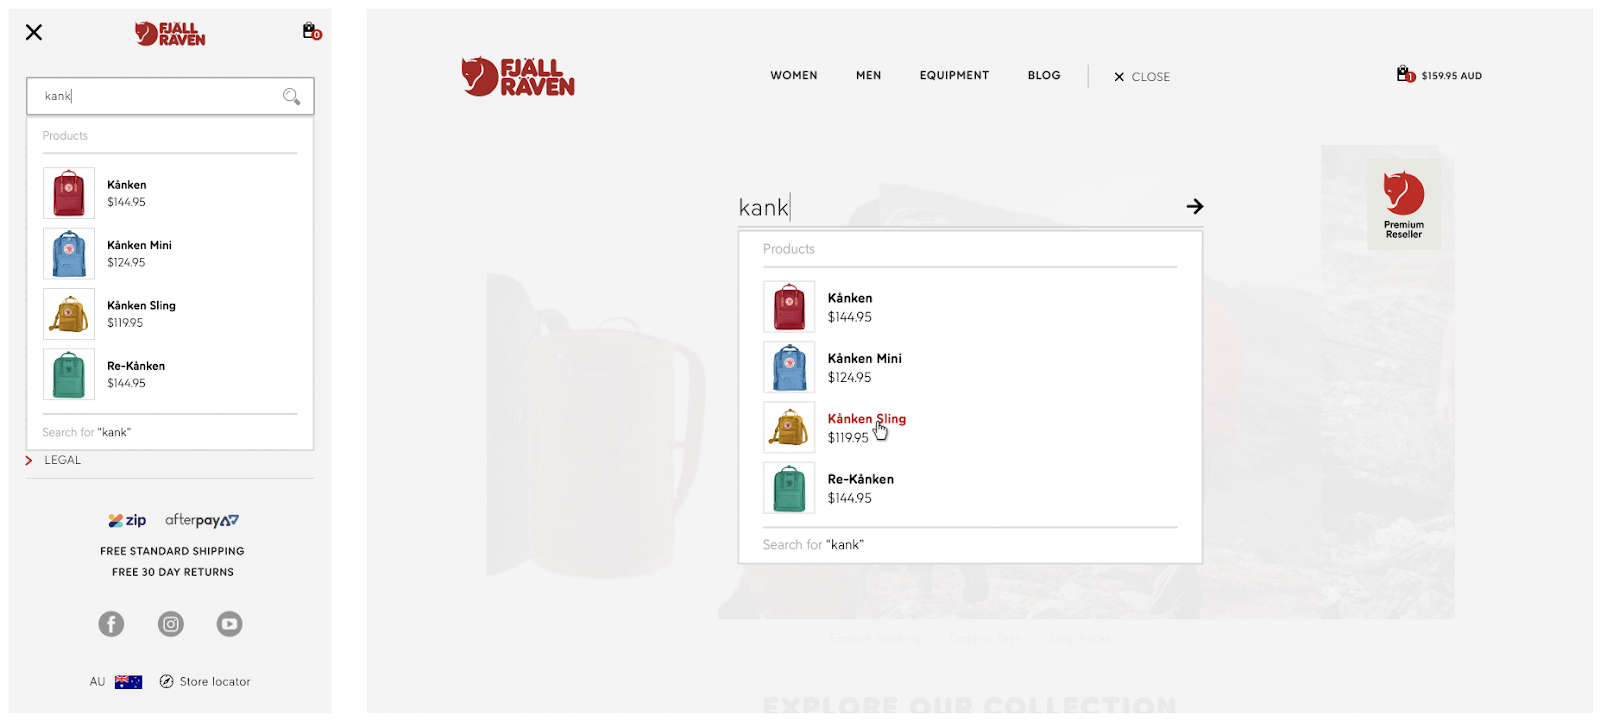Click the magnifying glass search icon
1600x721 pixels.
[x=291, y=96]
